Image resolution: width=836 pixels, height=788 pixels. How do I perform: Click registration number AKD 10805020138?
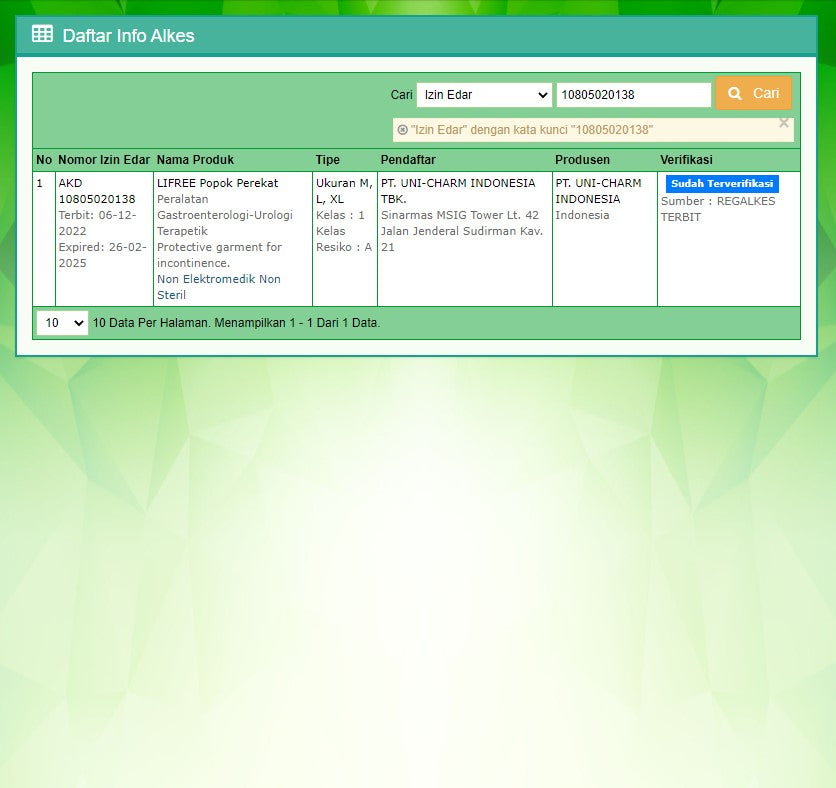100,191
